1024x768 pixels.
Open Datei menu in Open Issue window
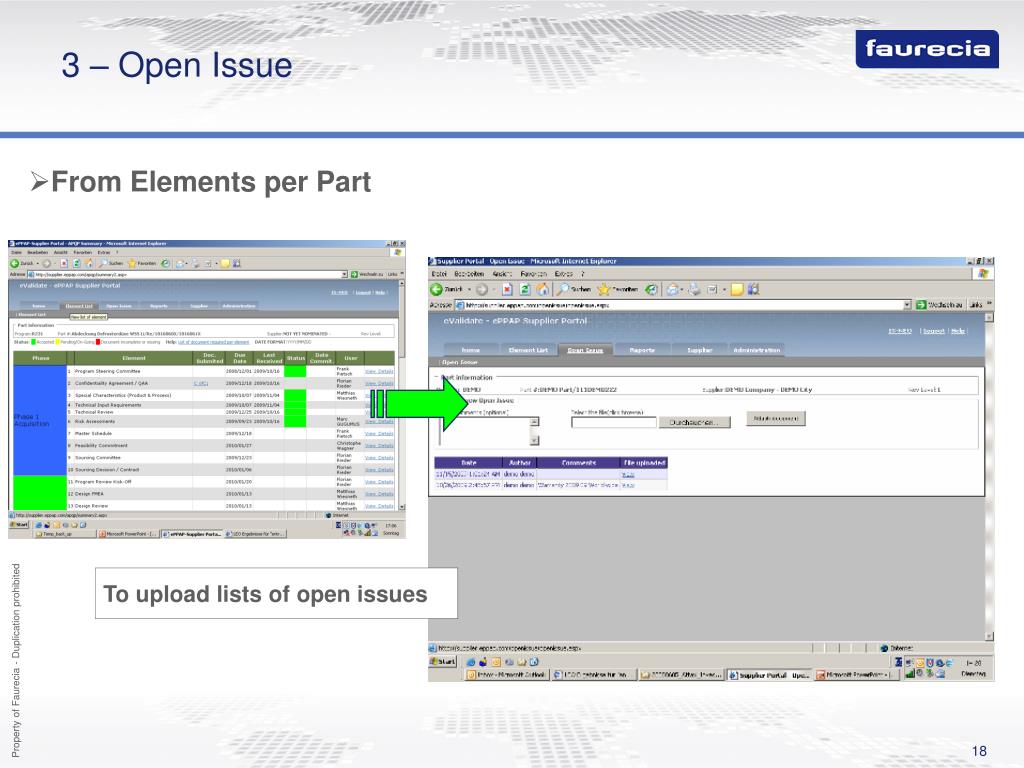(x=440, y=274)
